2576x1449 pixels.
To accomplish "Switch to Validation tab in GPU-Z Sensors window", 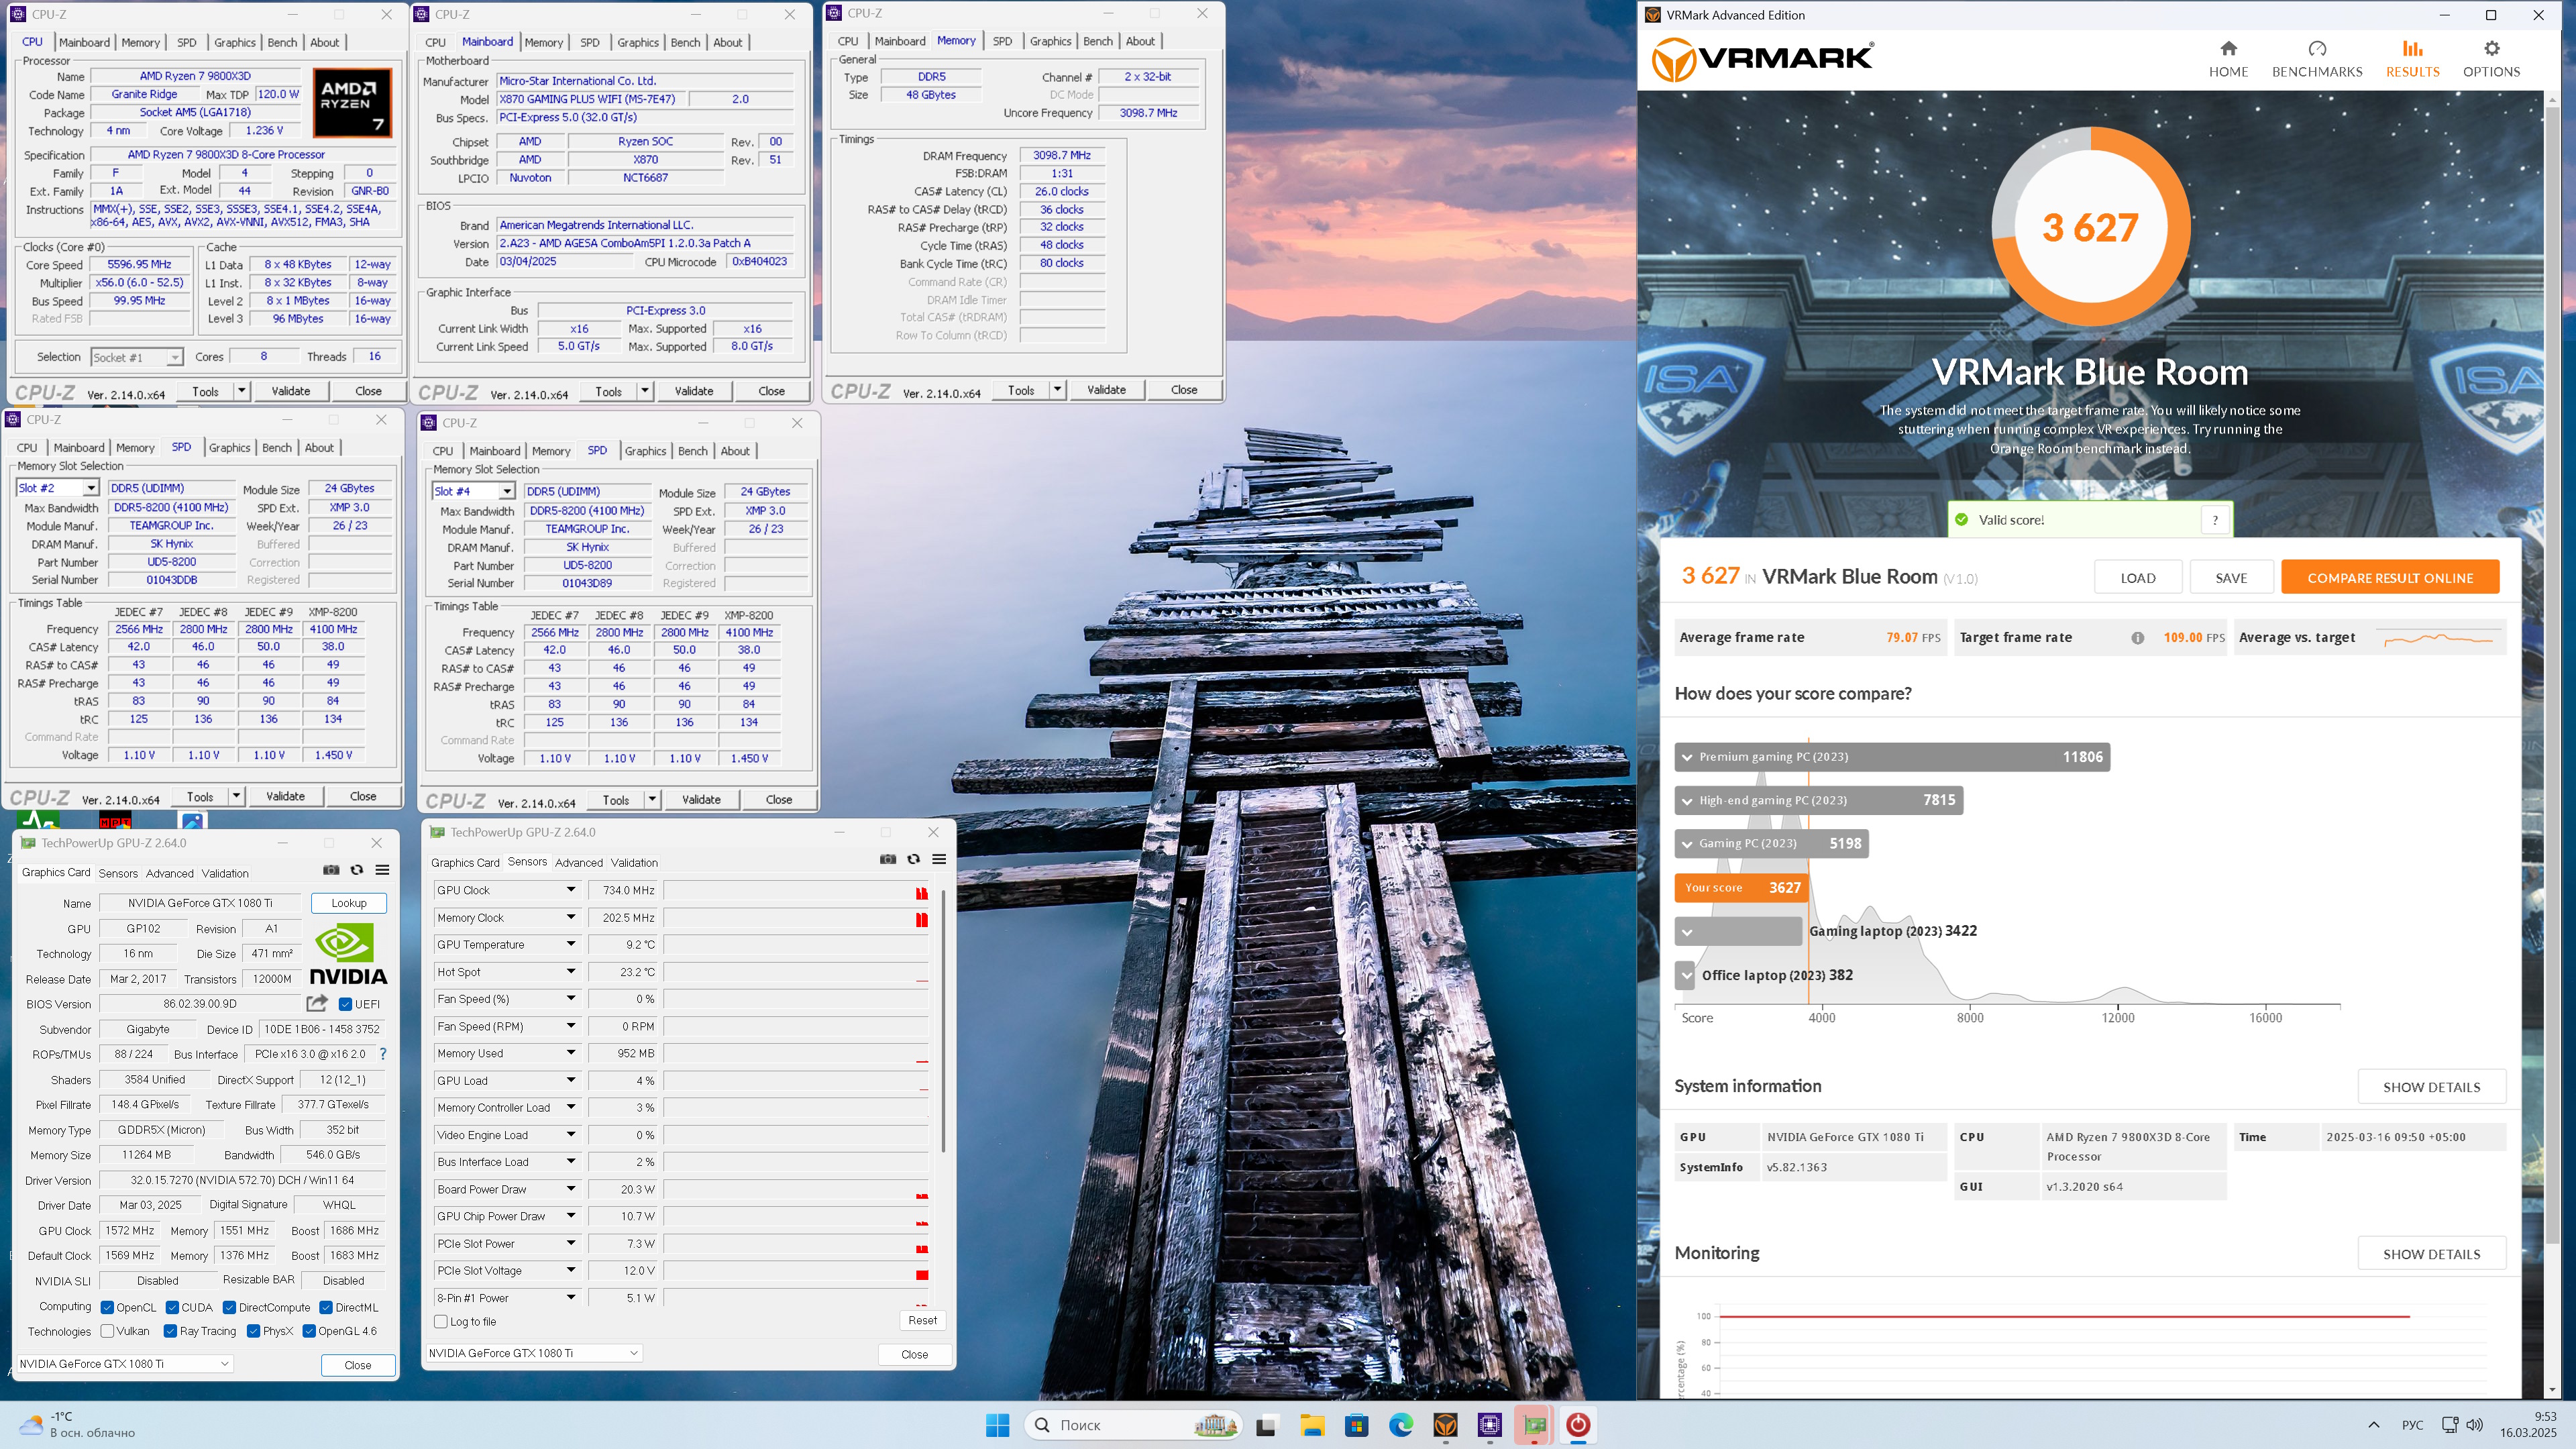I will (634, 862).
